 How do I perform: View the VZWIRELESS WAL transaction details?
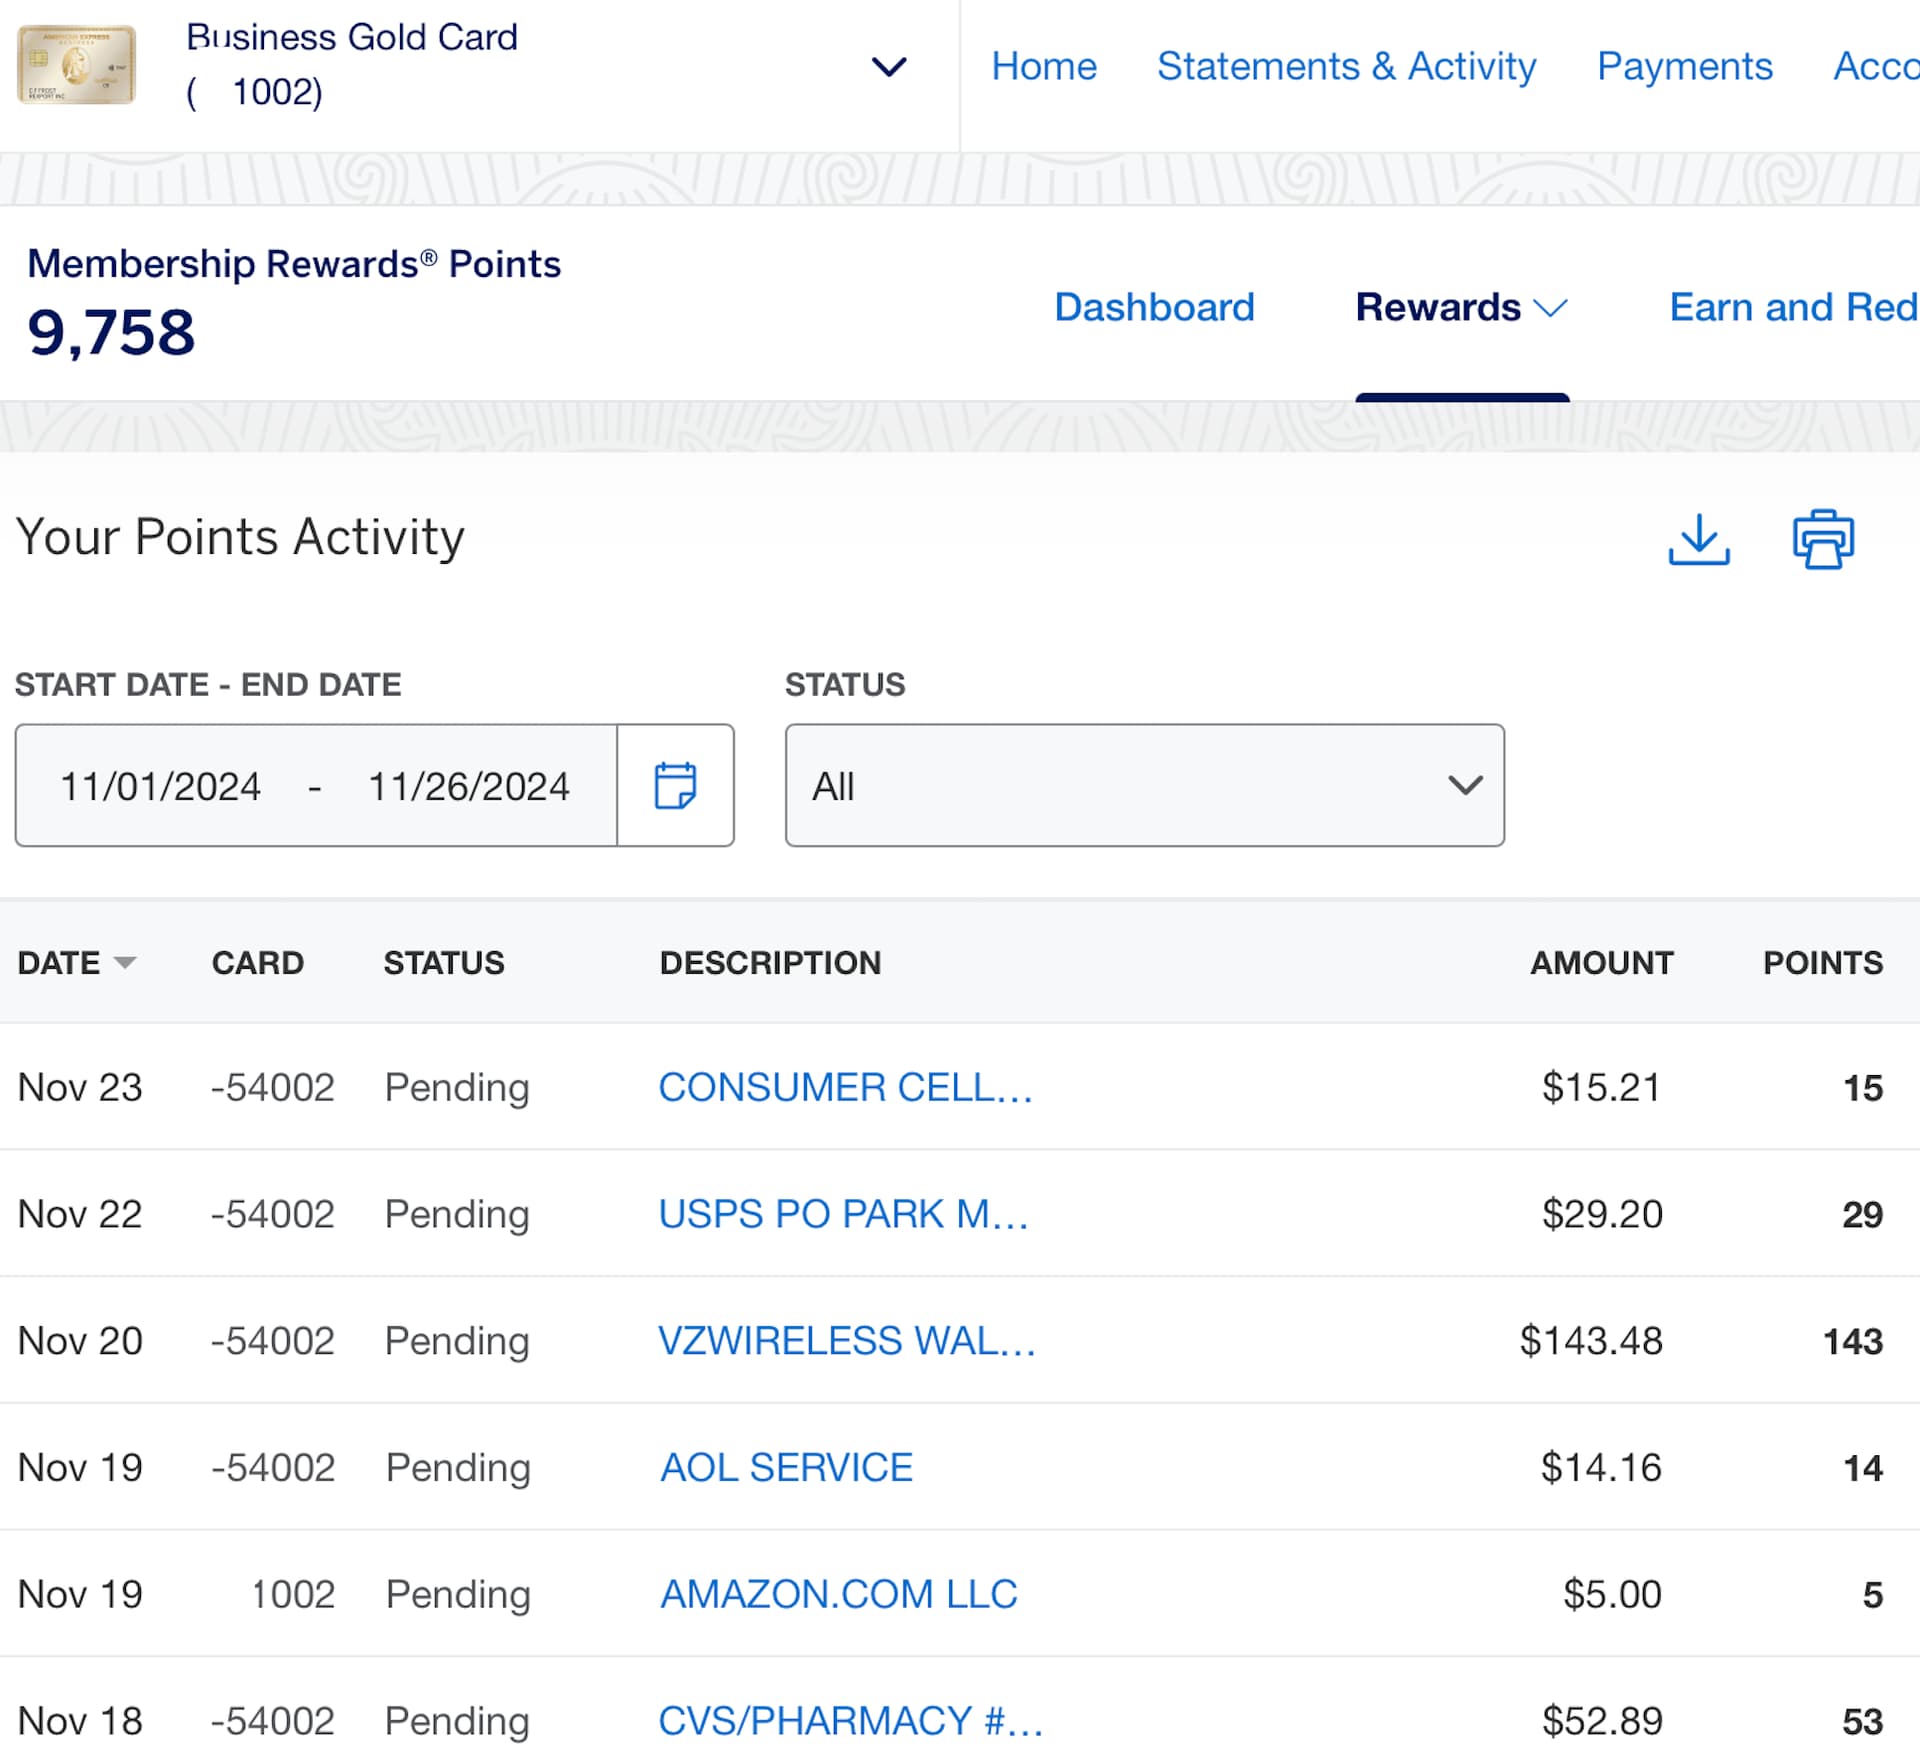click(x=846, y=1341)
